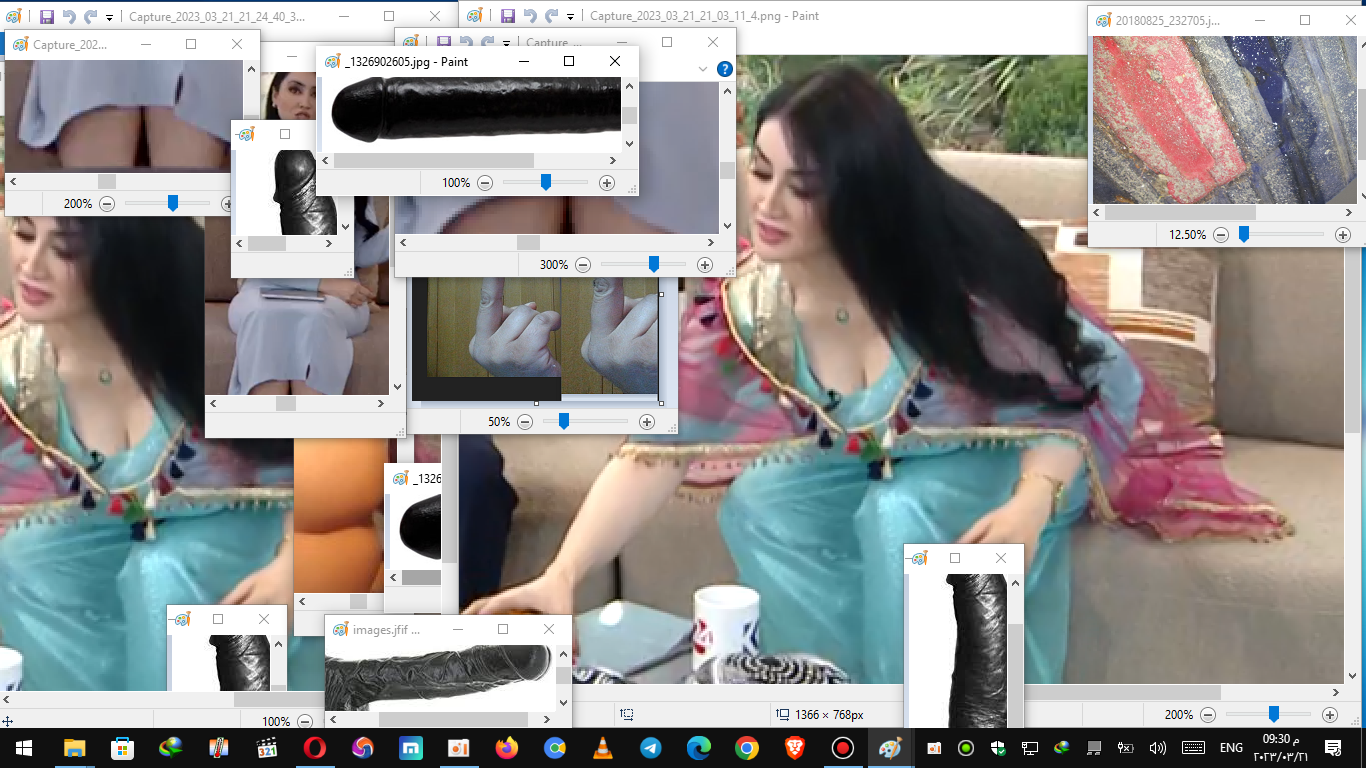Expand the ribbon using chevron beside Help
Image resolution: width=1366 pixels, height=768 pixels.
(703, 69)
